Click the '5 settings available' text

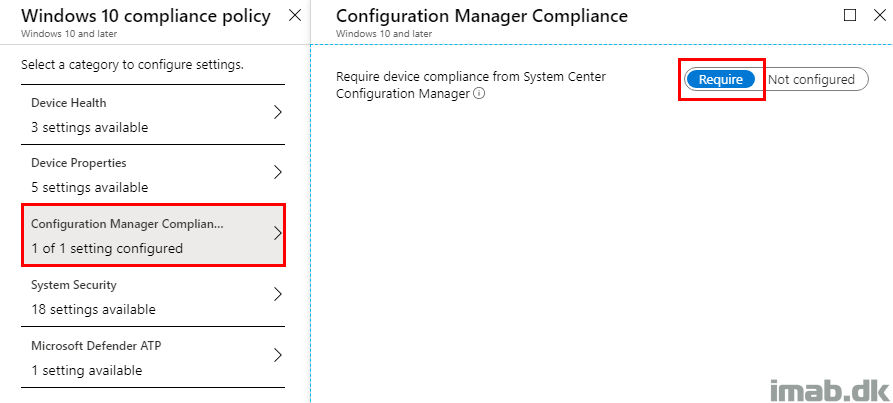[89, 188]
